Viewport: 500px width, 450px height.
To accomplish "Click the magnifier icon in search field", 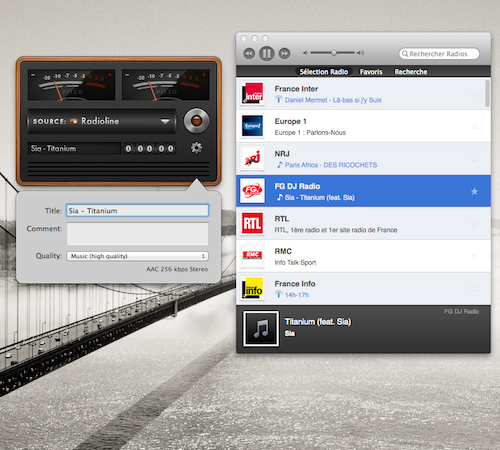I will click(405, 54).
